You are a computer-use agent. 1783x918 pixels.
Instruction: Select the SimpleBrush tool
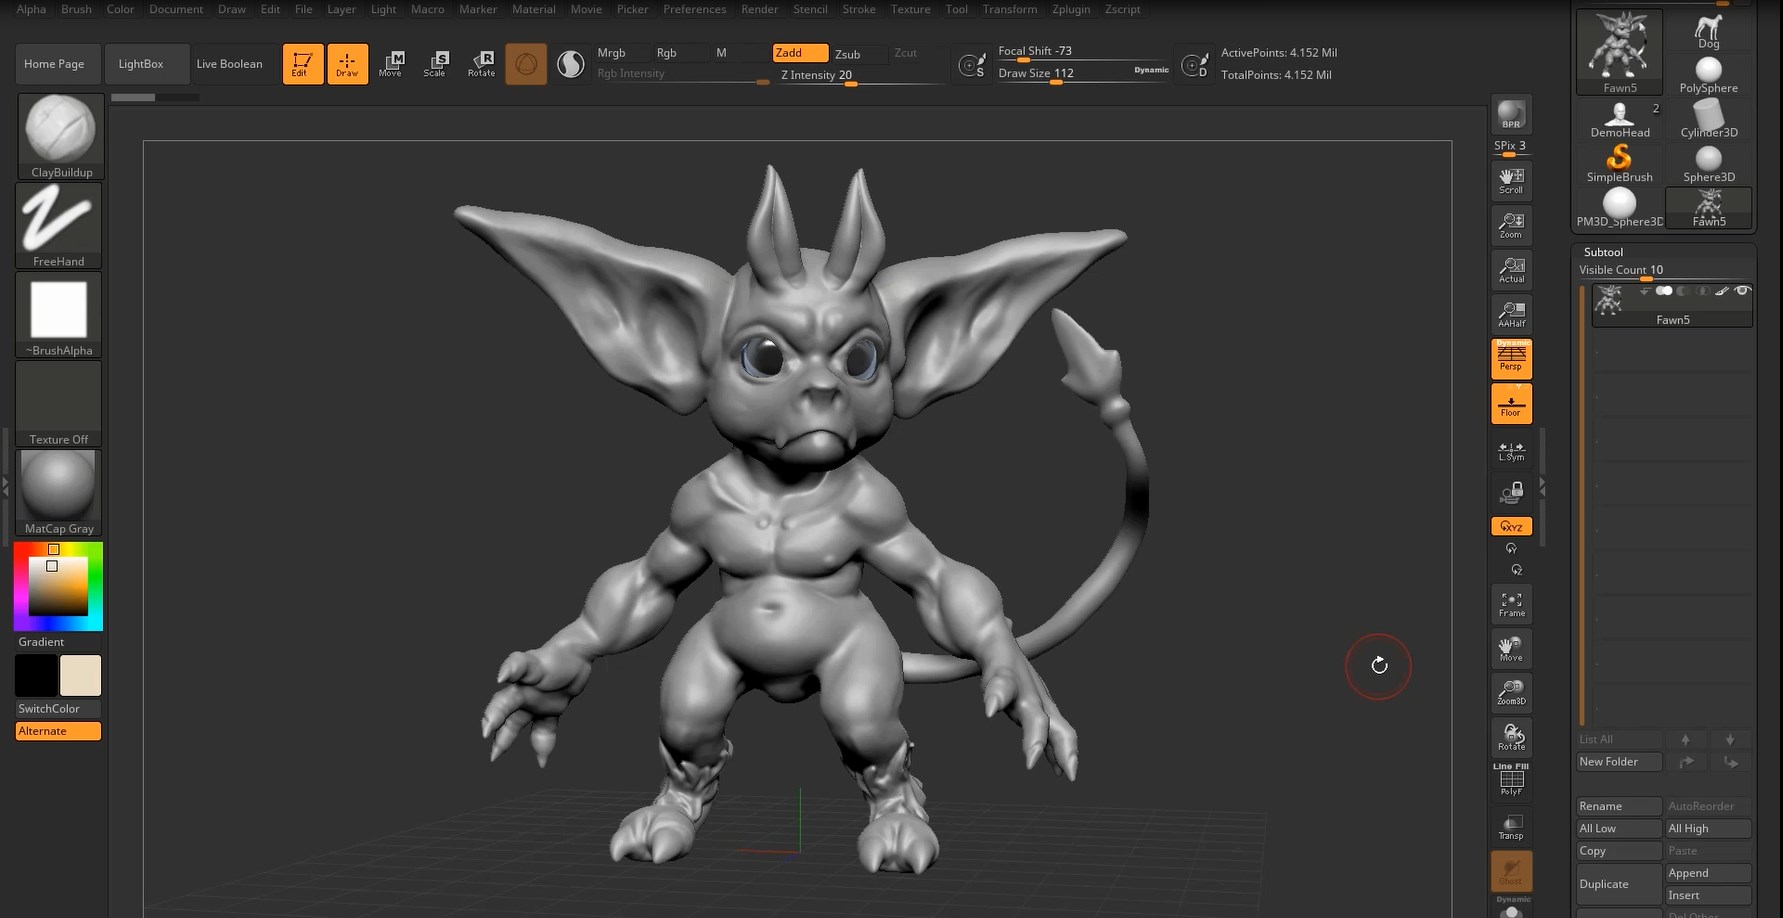(x=1619, y=163)
